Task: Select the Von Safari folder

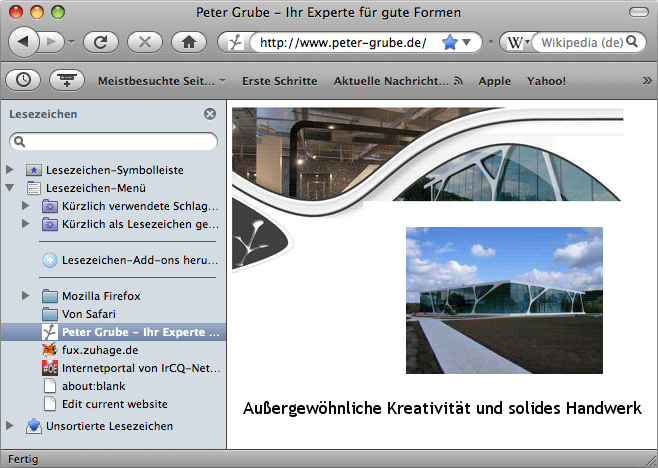Action: click(79, 314)
